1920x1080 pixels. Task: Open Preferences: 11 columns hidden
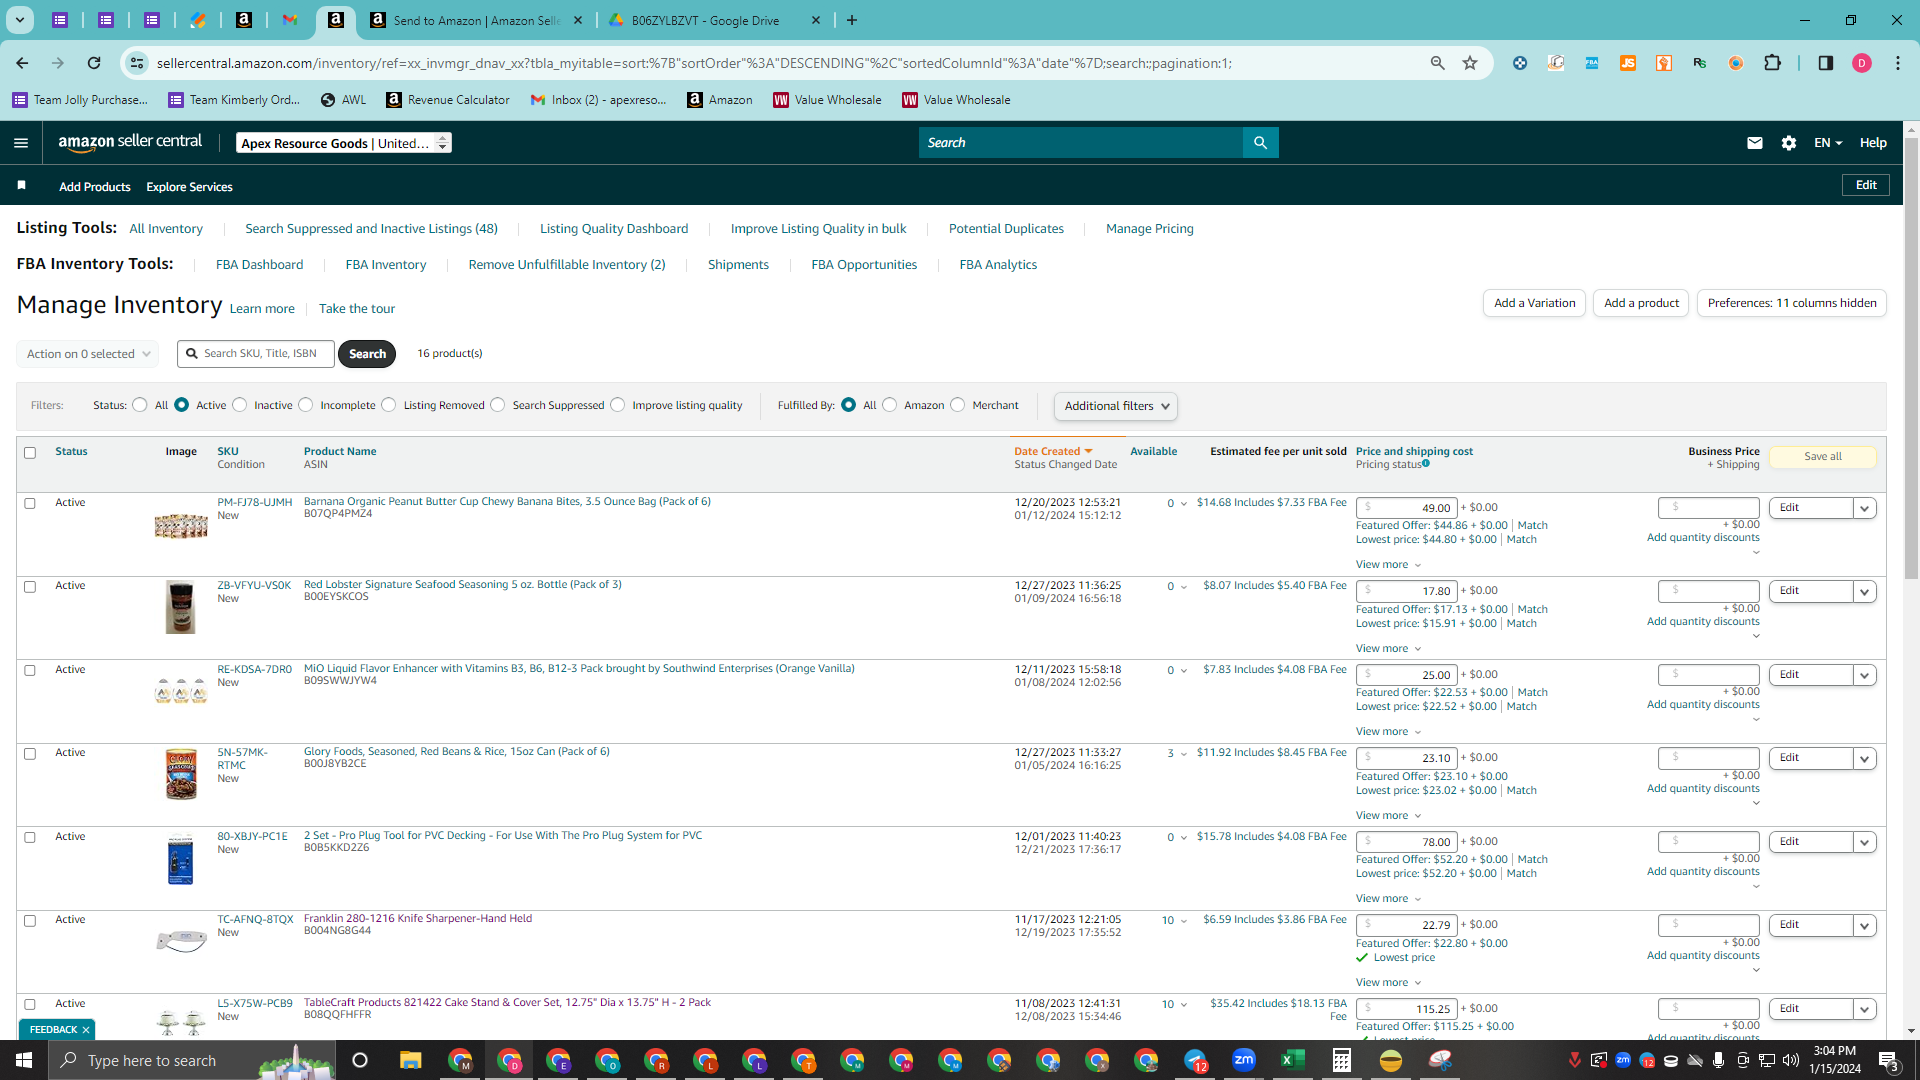pos(1792,303)
